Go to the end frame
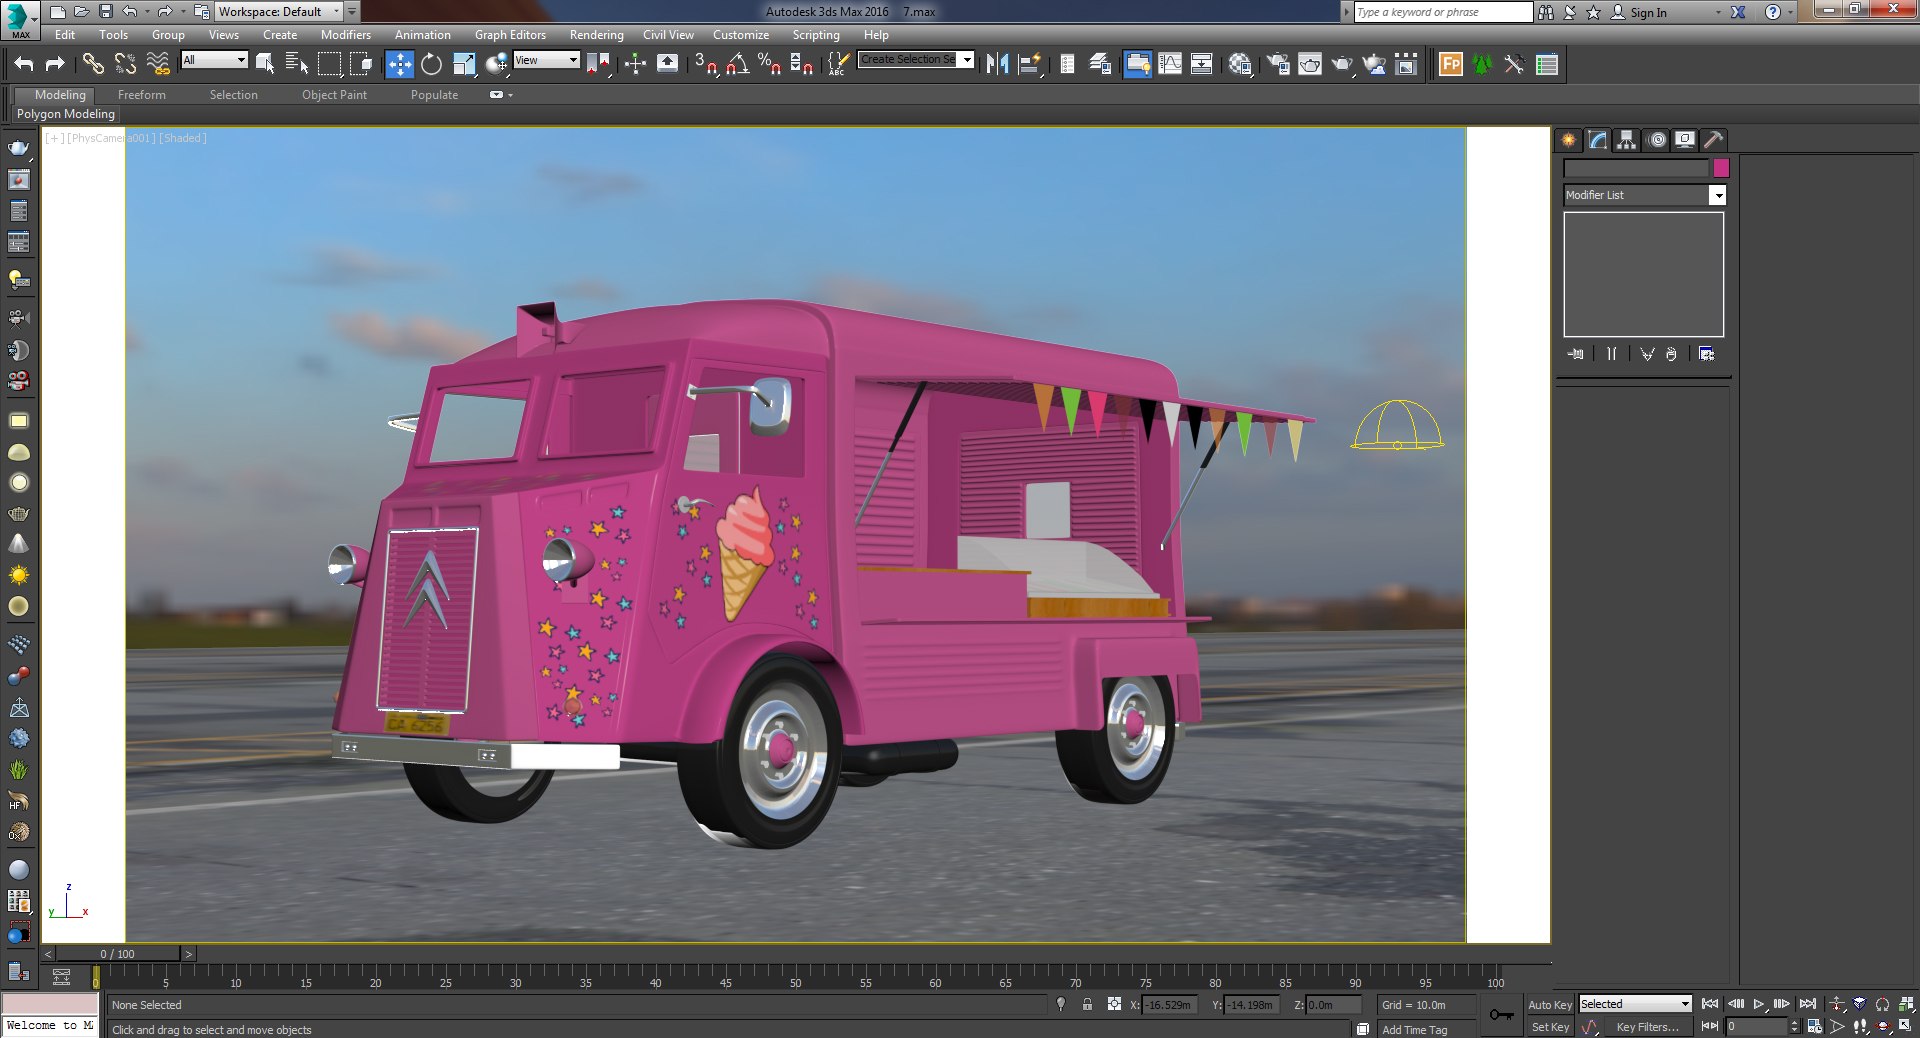1920x1038 pixels. click(x=1807, y=1004)
